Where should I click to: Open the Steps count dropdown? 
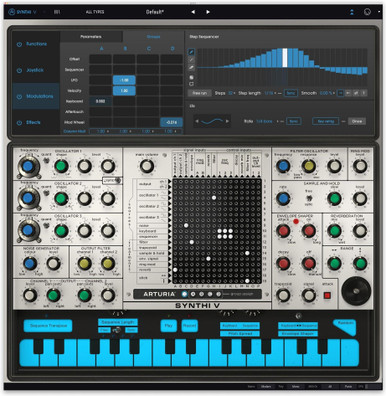click(232, 93)
